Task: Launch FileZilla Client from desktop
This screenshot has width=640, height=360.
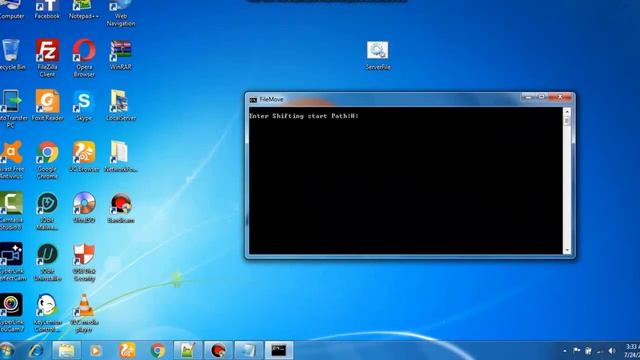Action: [47, 58]
